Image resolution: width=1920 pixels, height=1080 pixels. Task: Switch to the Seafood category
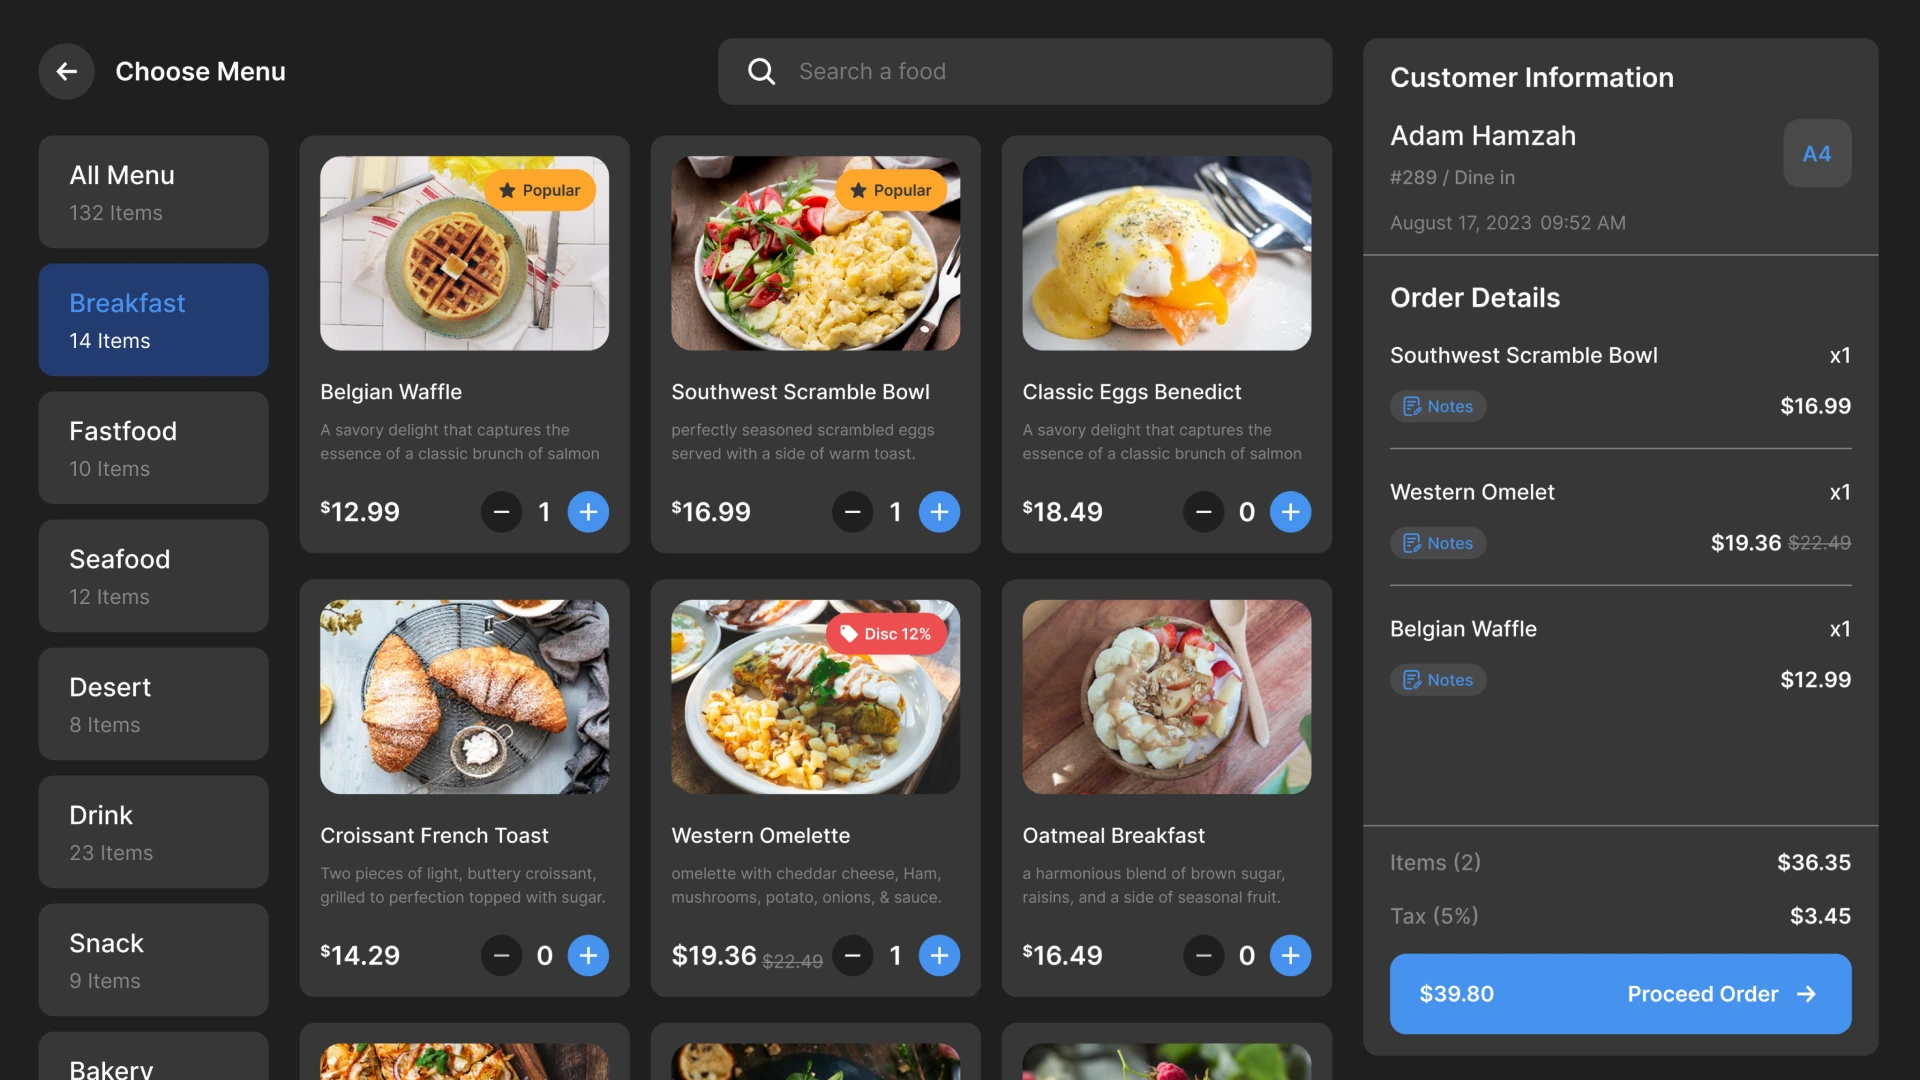coord(153,576)
